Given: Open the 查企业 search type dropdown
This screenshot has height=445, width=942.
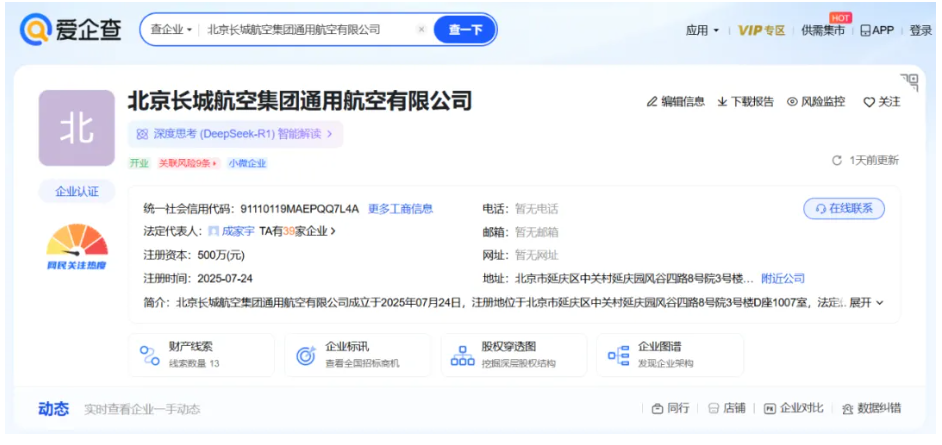Looking at the screenshot, I should click(171, 30).
